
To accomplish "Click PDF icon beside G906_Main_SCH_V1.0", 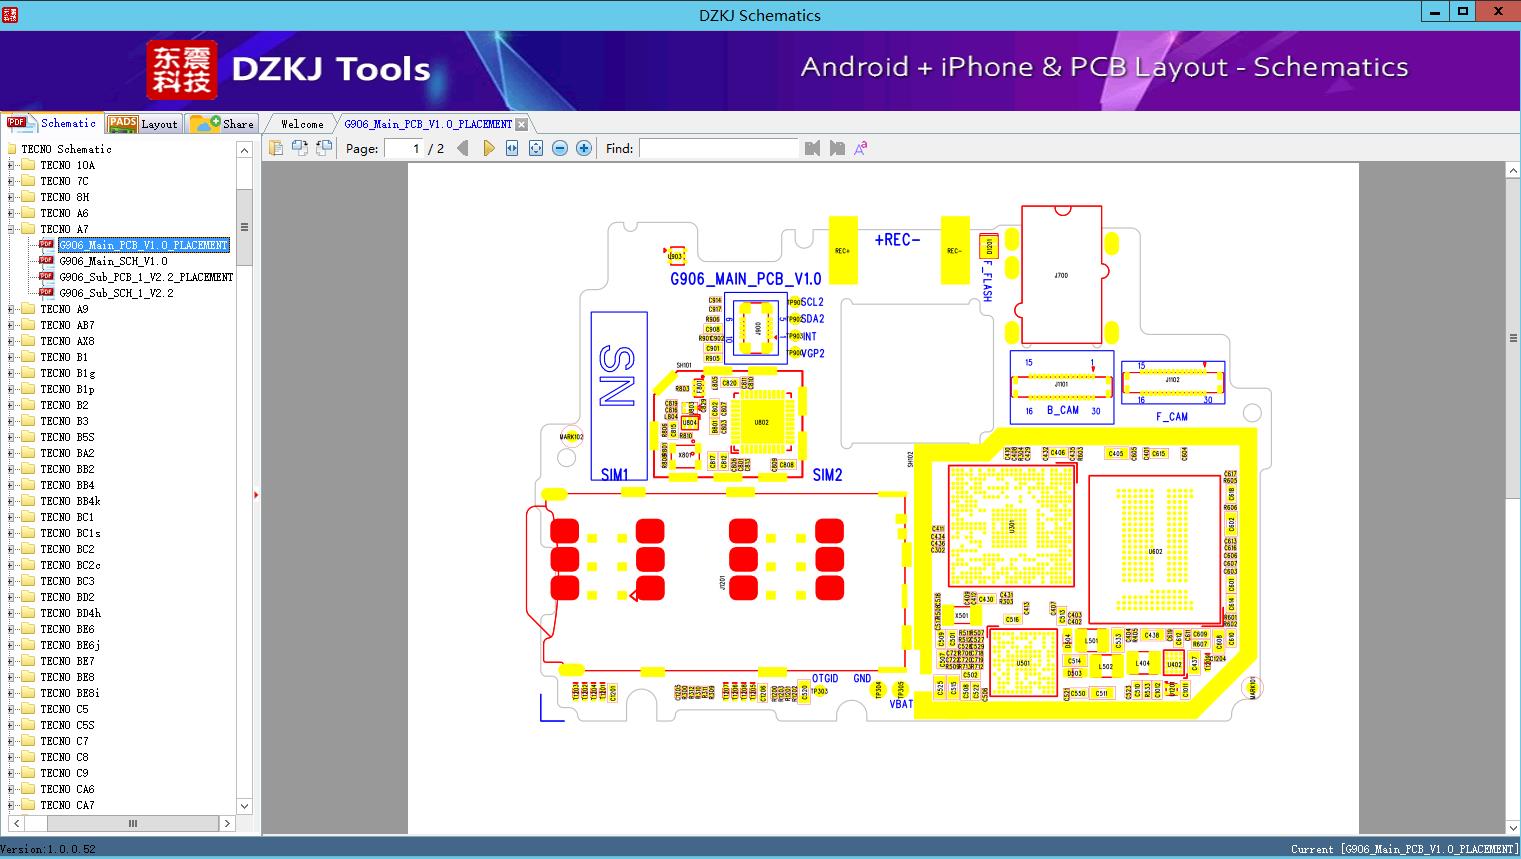I will 46,261.
